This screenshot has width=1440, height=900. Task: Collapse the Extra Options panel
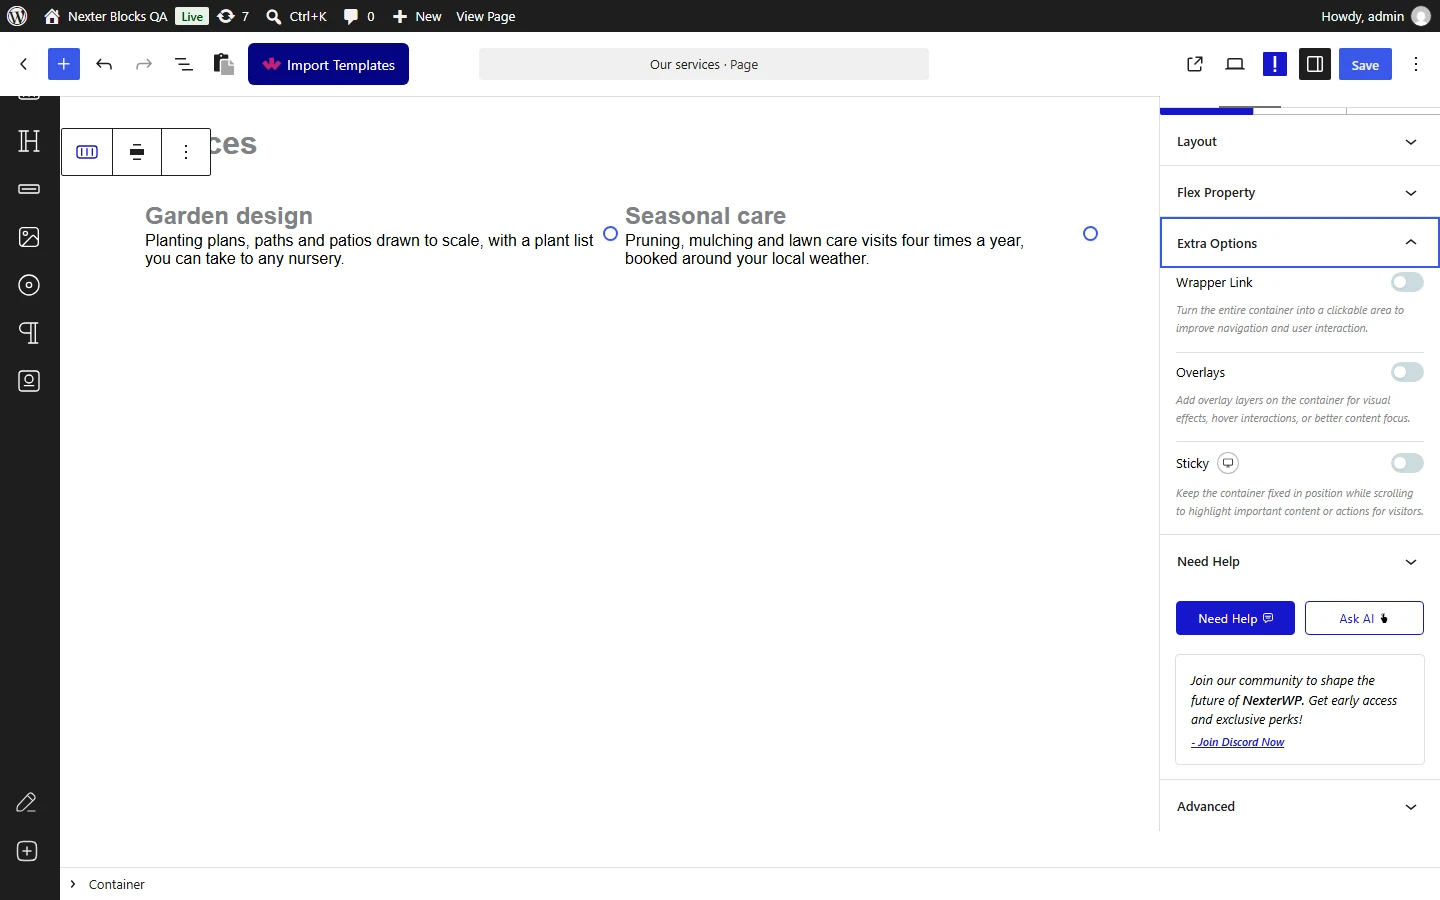pos(1299,243)
